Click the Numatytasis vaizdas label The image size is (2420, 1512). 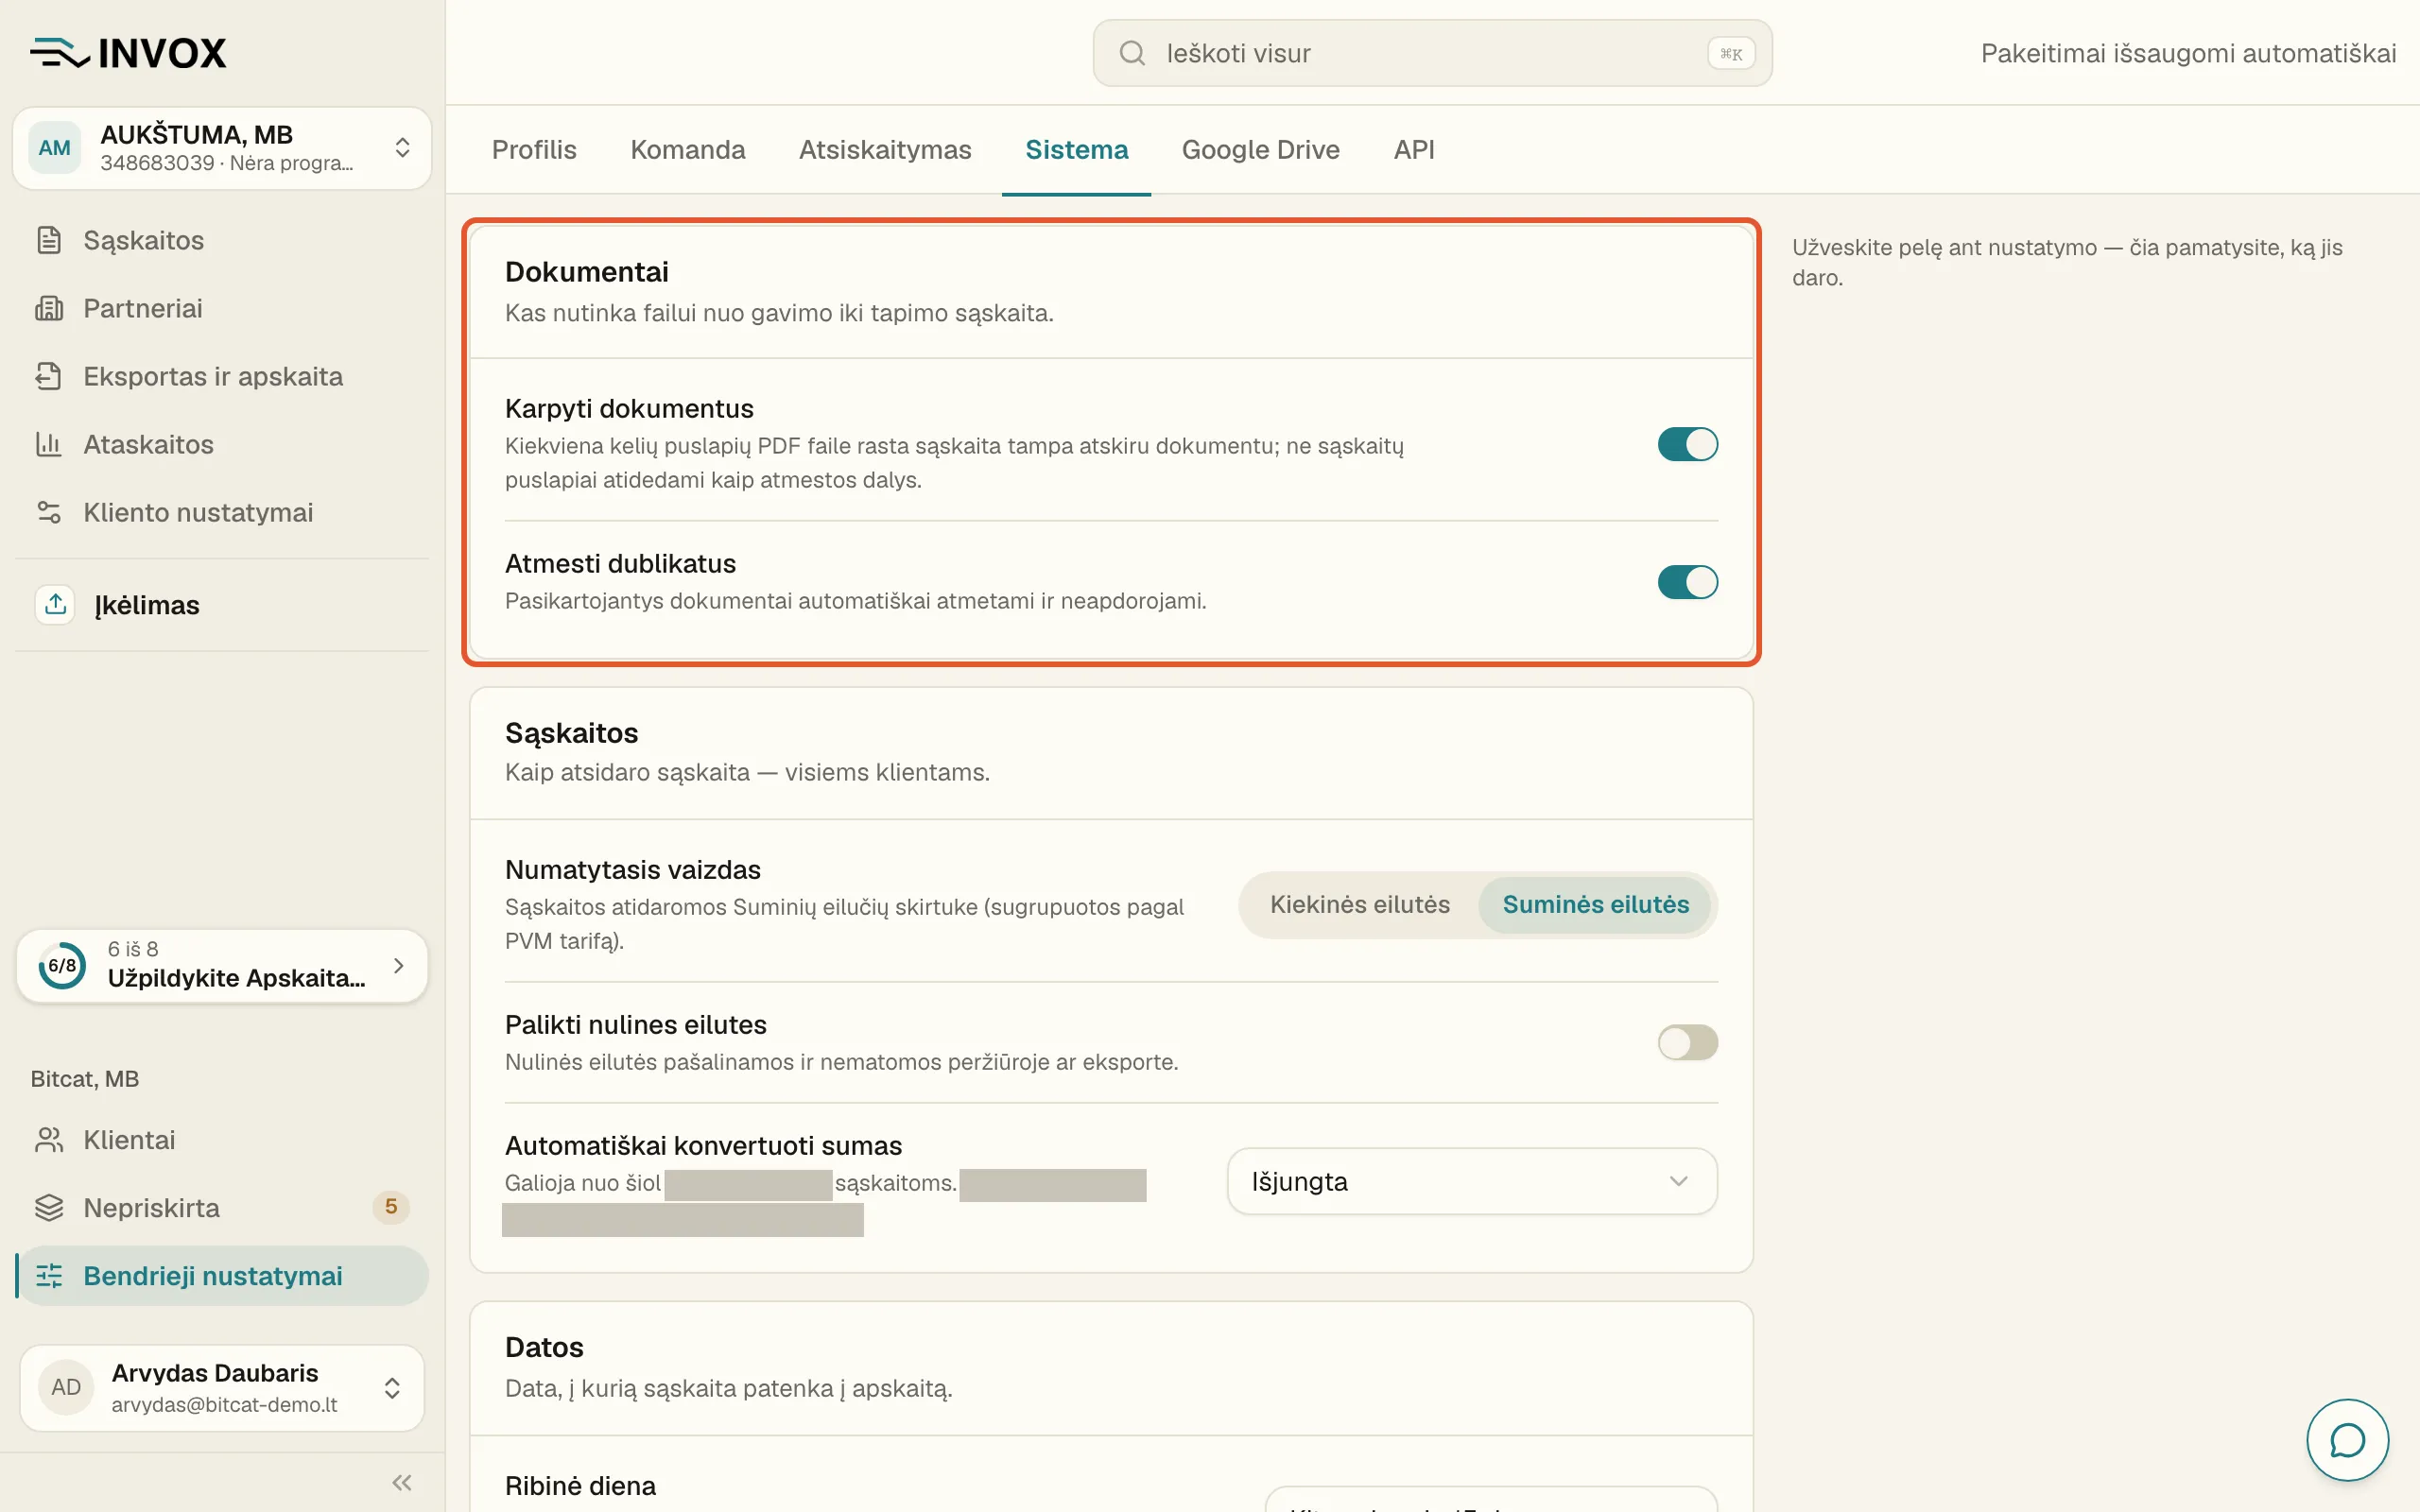(633, 870)
